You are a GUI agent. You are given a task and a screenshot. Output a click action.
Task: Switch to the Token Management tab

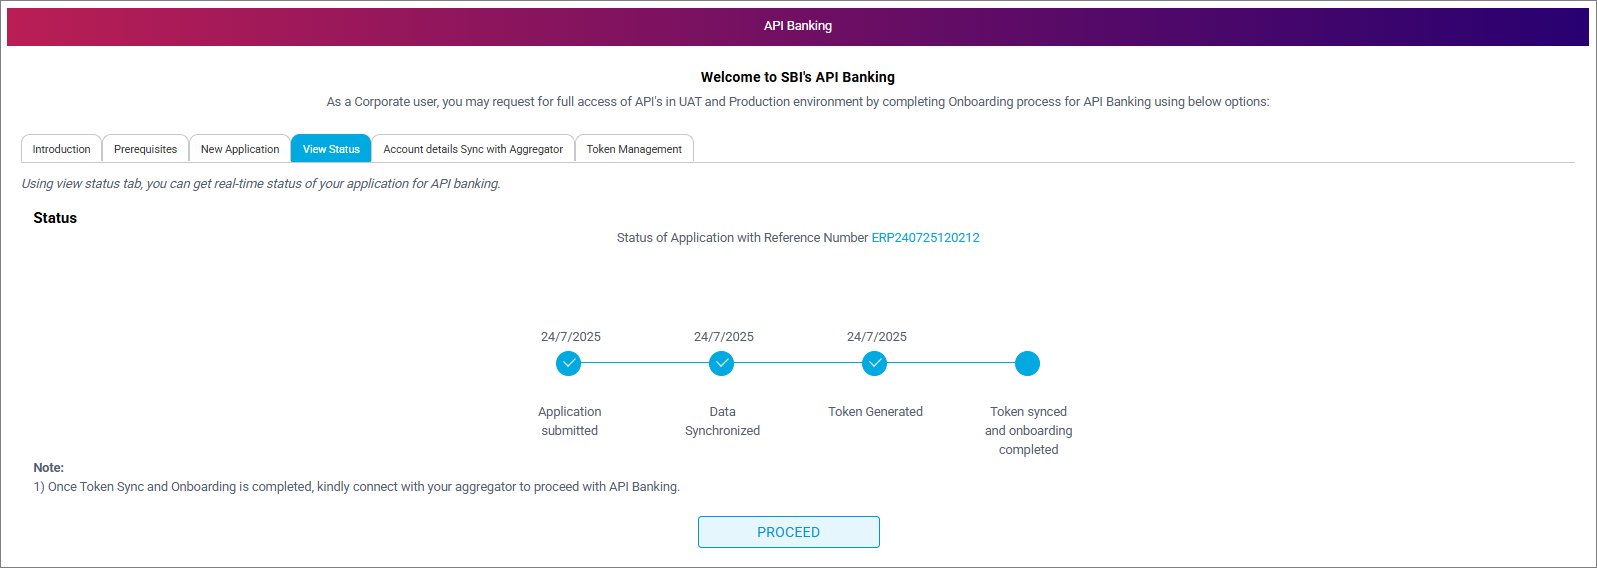634,149
